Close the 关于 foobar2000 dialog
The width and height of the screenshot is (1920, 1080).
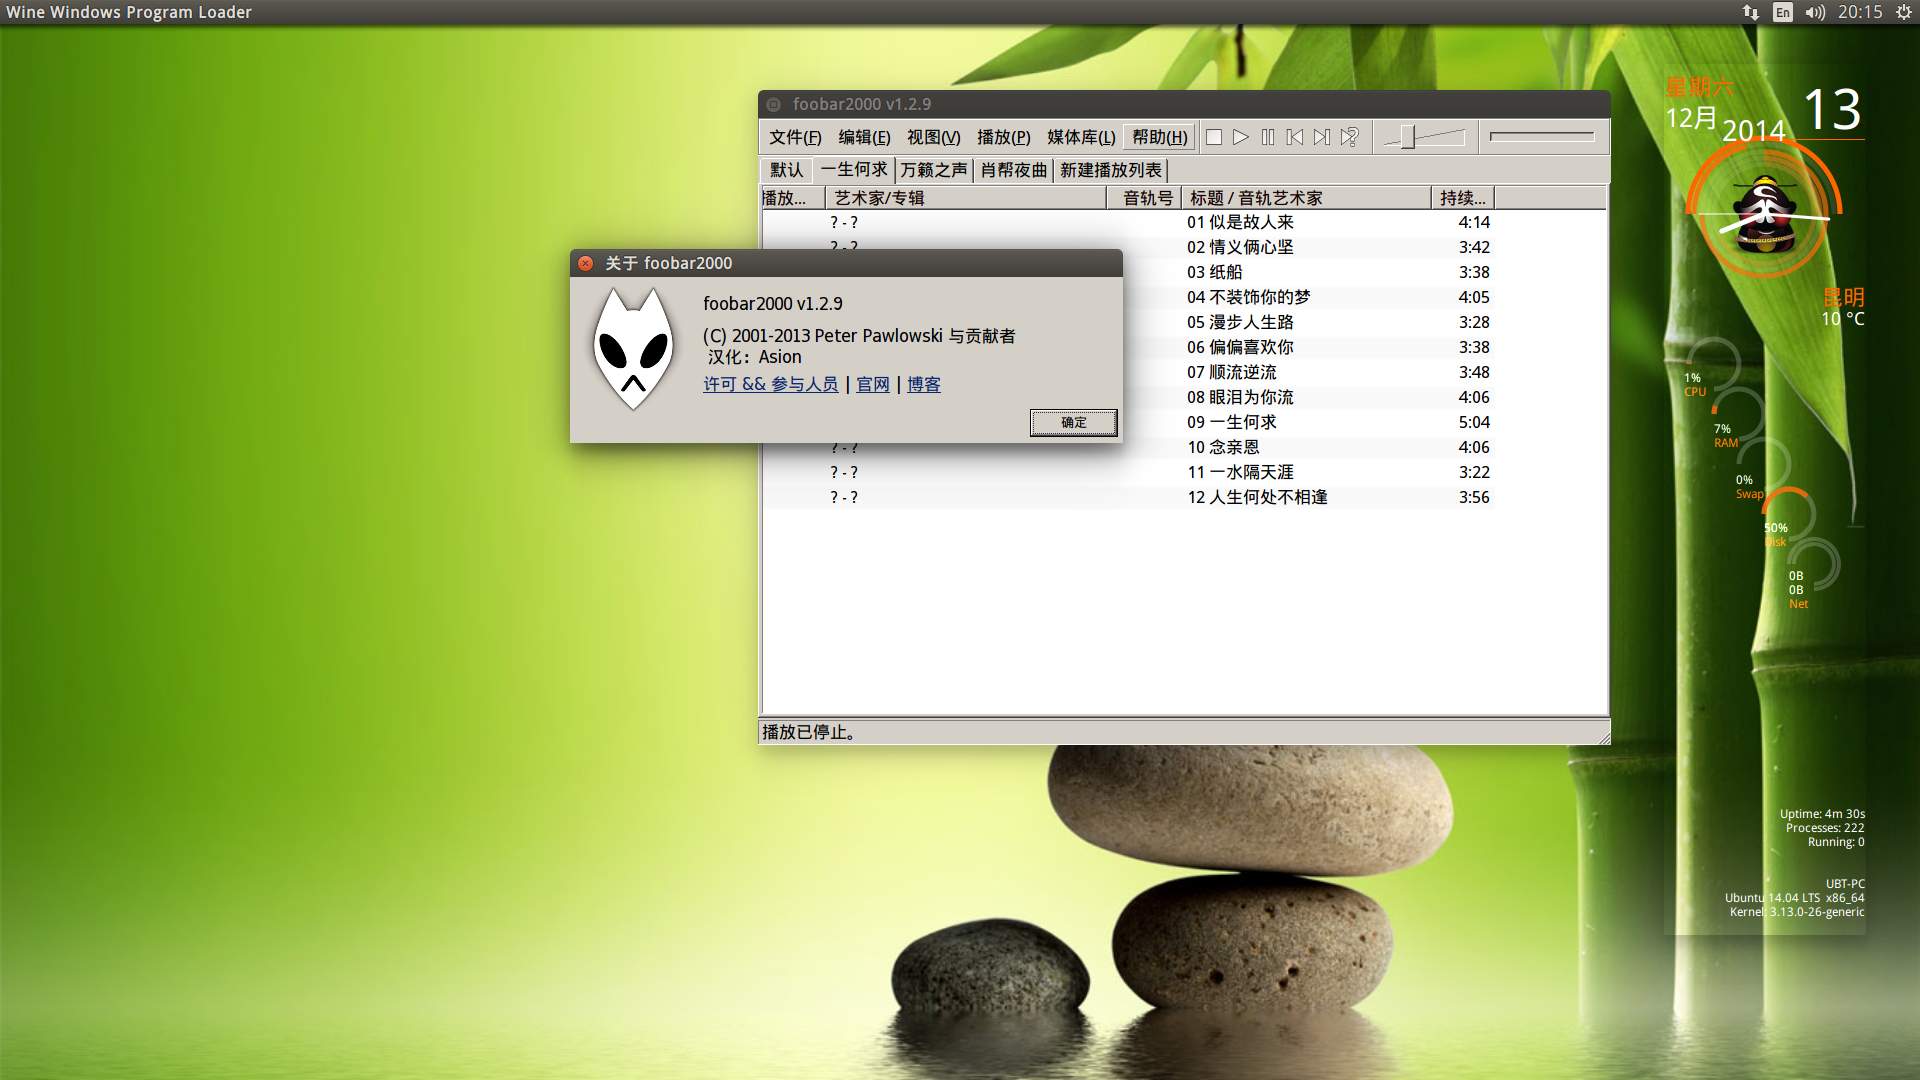[586, 263]
